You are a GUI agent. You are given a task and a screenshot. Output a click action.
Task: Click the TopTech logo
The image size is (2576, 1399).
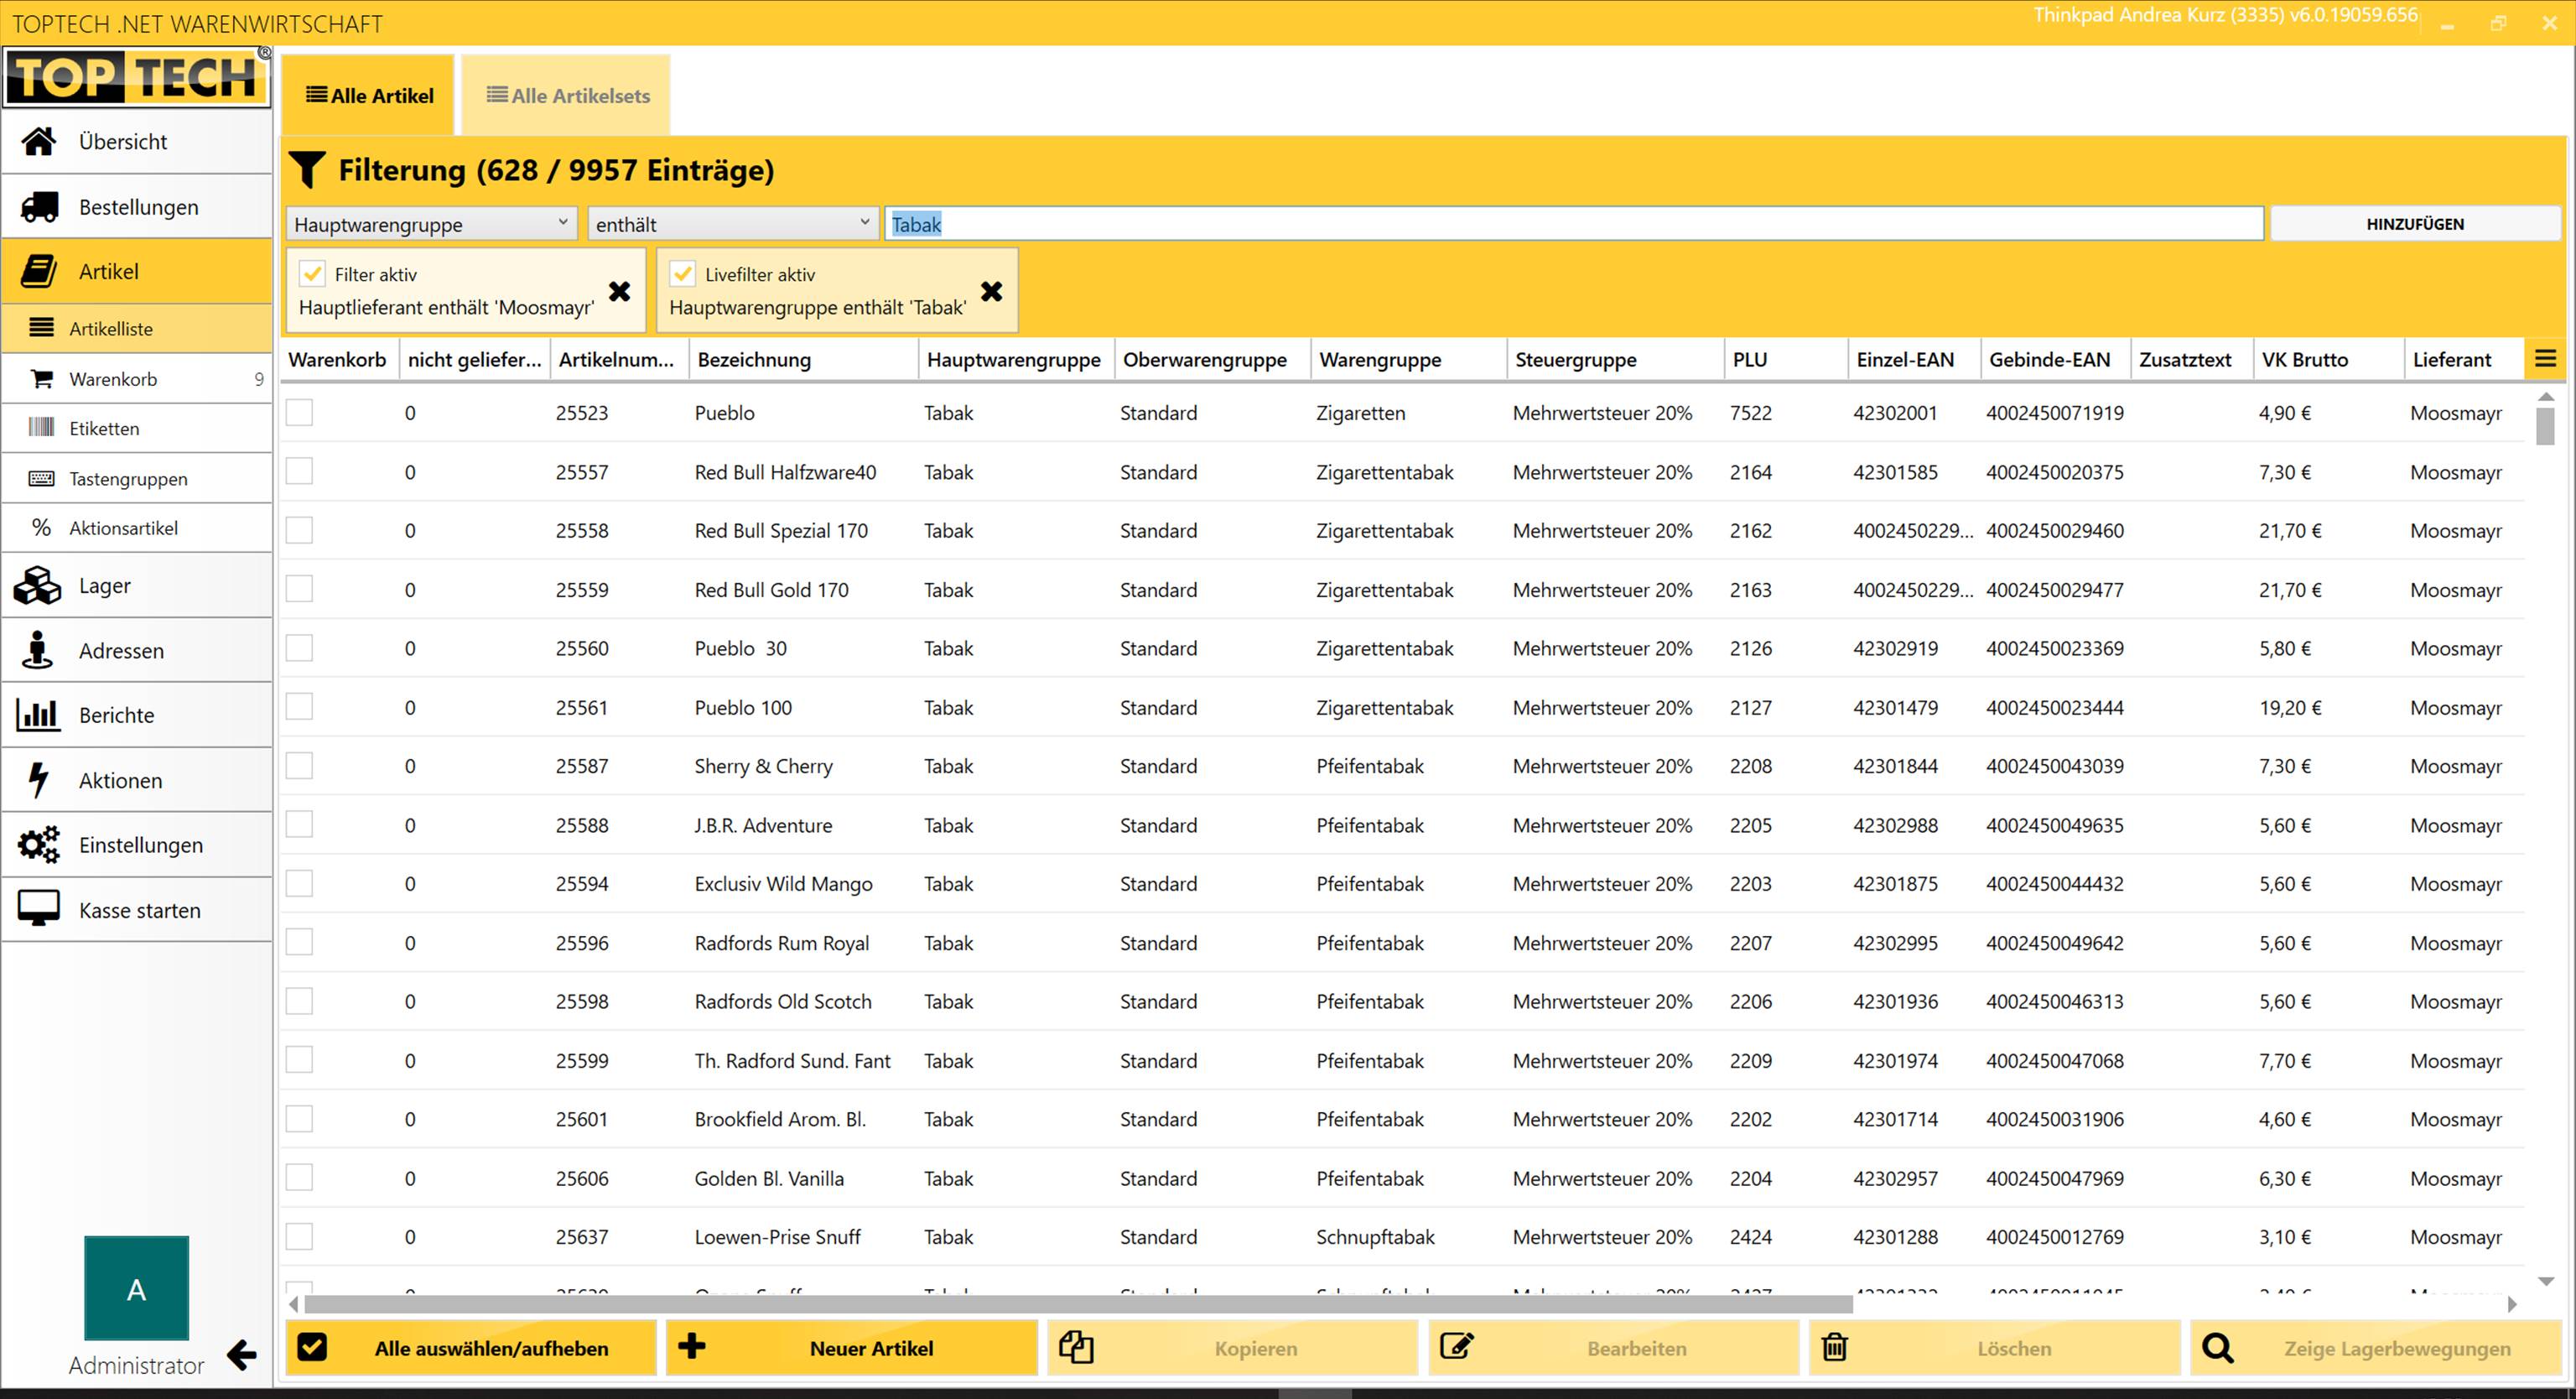click(x=137, y=77)
